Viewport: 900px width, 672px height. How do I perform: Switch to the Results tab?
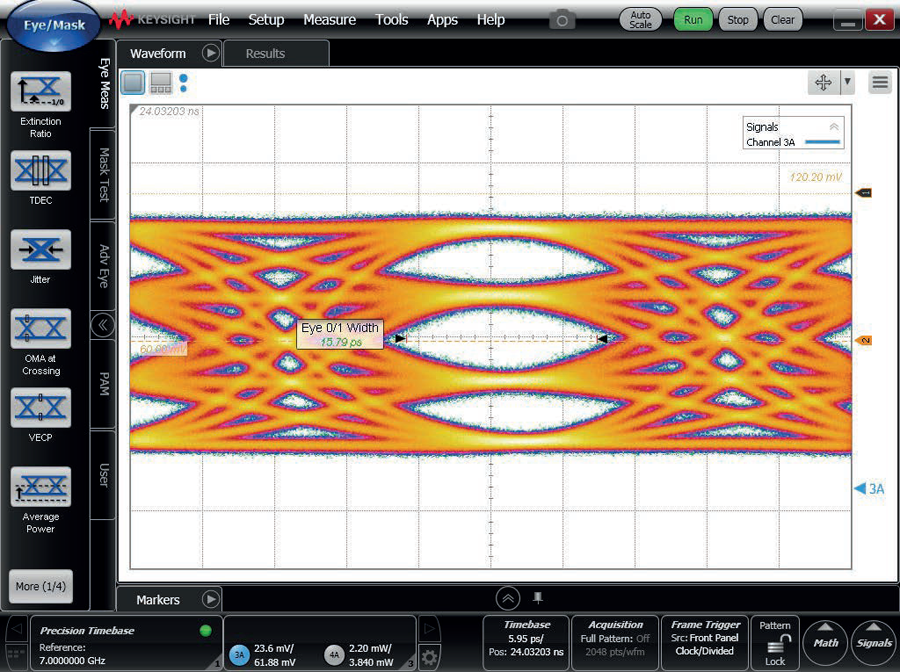(x=265, y=54)
